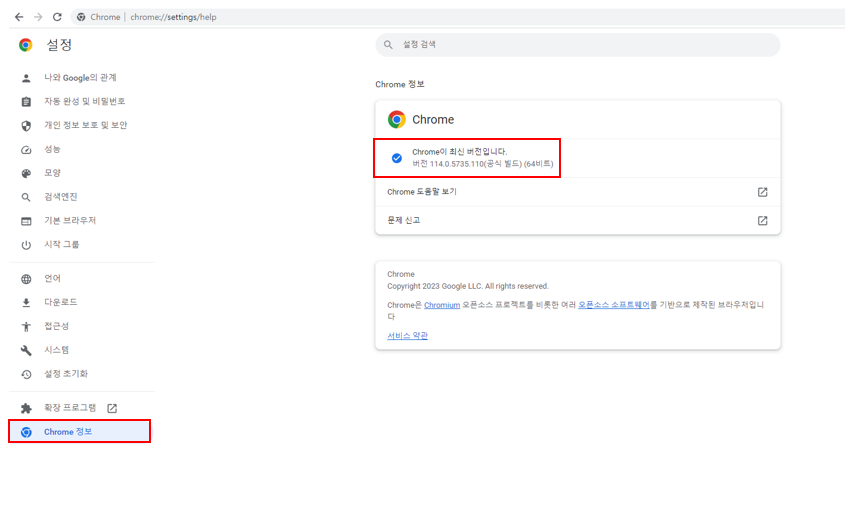Click the wrench icon for 시스템
The image size is (845, 515).
tap(26, 351)
